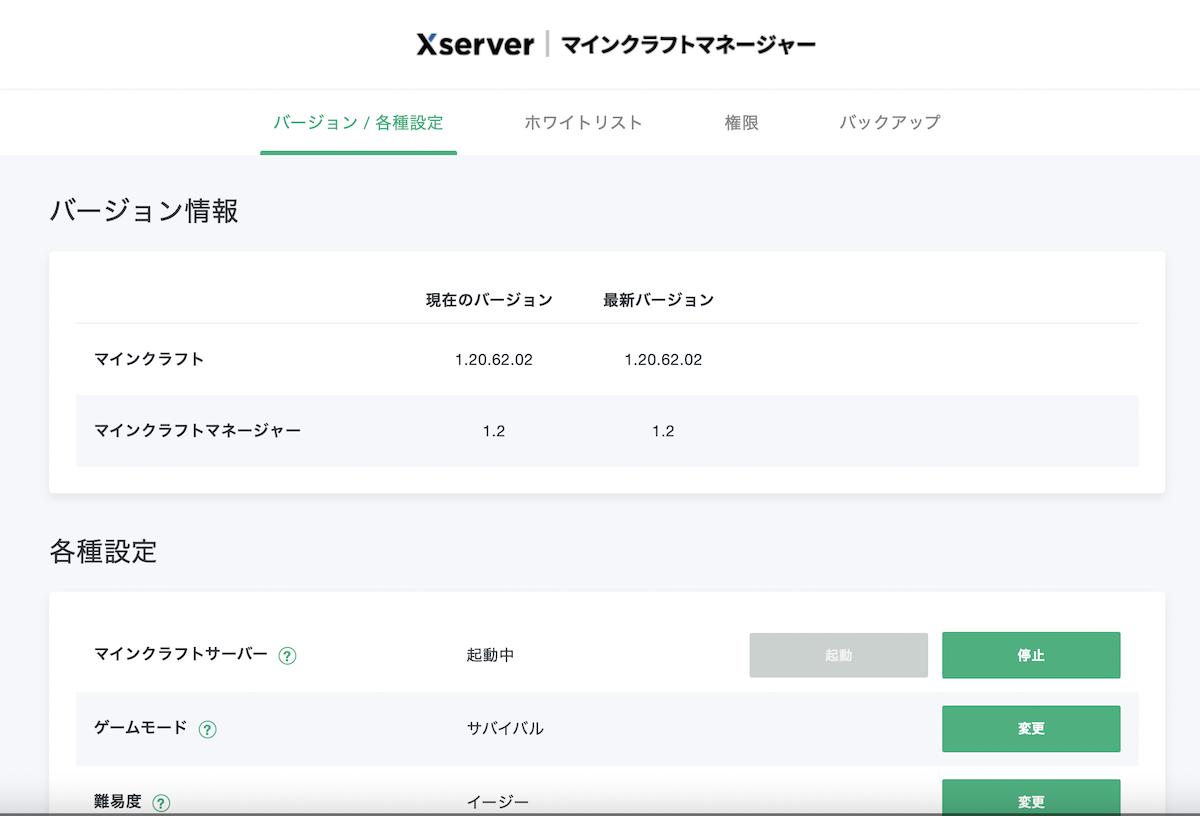Click the grayed-out 起動 button
This screenshot has height=816, width=1200.
click(x=838, y=655)
